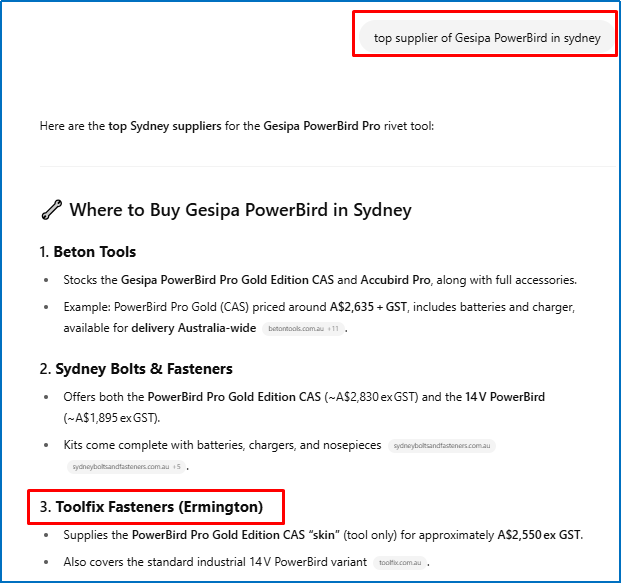This screenshot has height=584, width=622.
Task: Click the wrench icon beside the heading
Action: 50,210
